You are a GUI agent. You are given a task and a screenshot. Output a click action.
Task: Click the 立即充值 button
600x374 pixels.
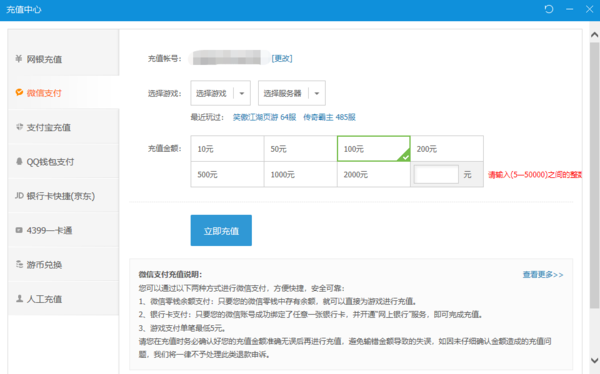click(221, 230)
